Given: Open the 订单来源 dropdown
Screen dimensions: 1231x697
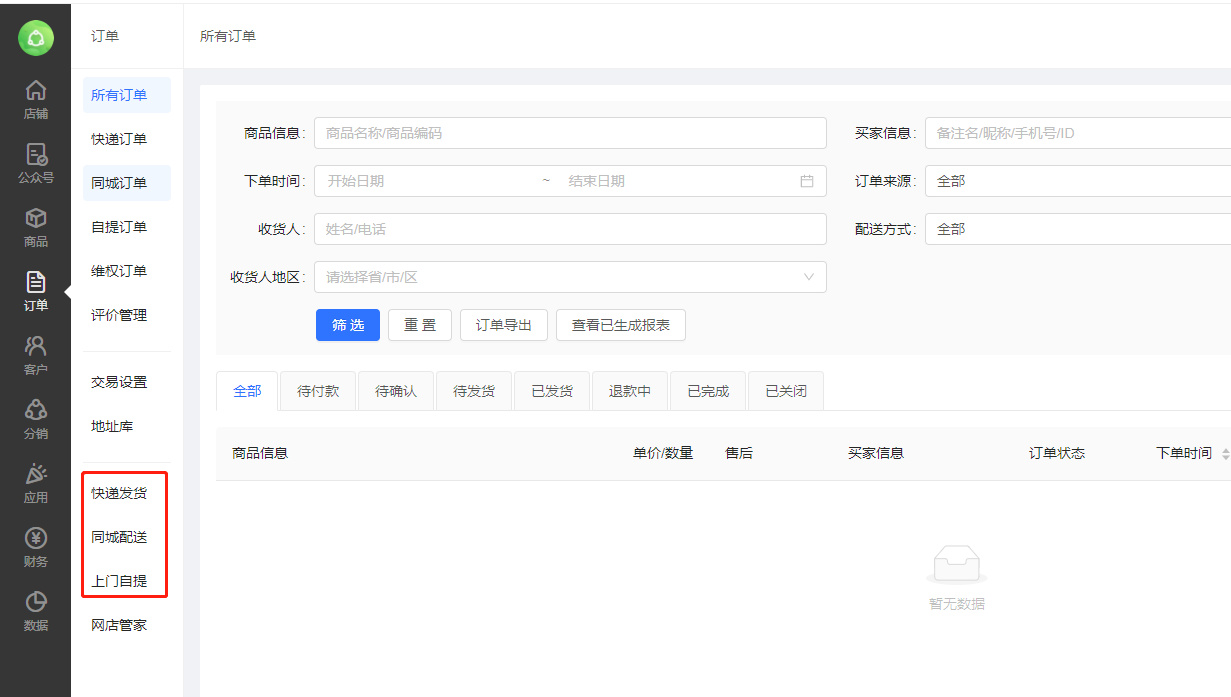Looking at the screenshot, I should (1078, 181).
